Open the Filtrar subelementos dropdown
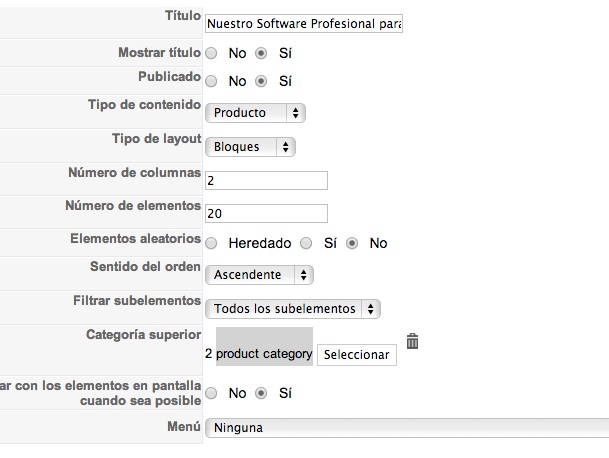Viewport: 609px width, 458px height. [x=293, y=309]
